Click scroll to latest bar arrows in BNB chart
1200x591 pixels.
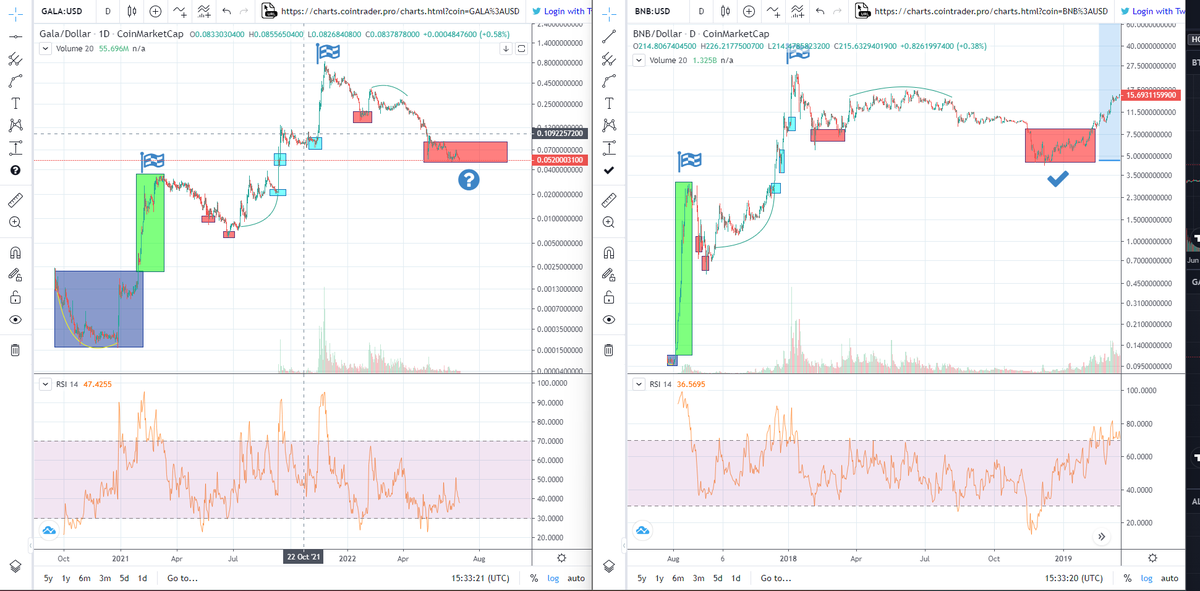1102,536
